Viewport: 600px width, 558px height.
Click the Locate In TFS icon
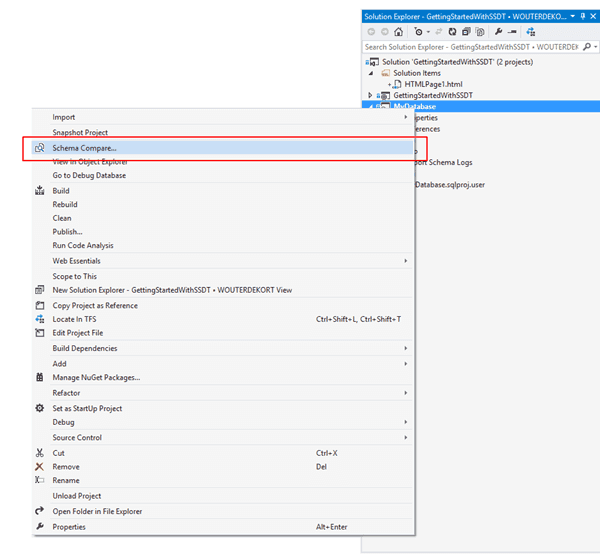coord(40,319)
